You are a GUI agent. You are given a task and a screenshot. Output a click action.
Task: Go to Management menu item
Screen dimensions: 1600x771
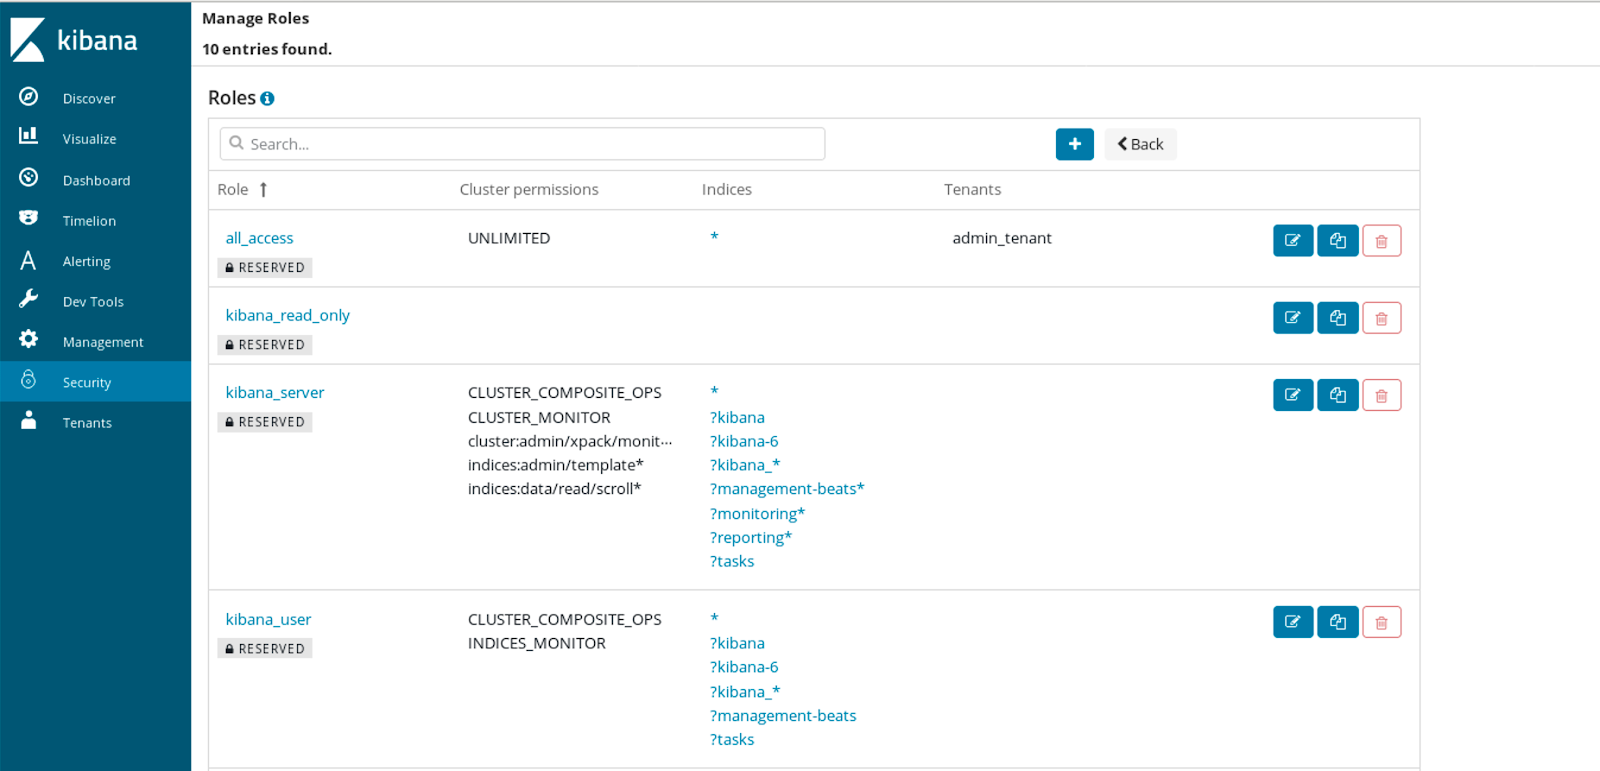(x=103, y=342)
